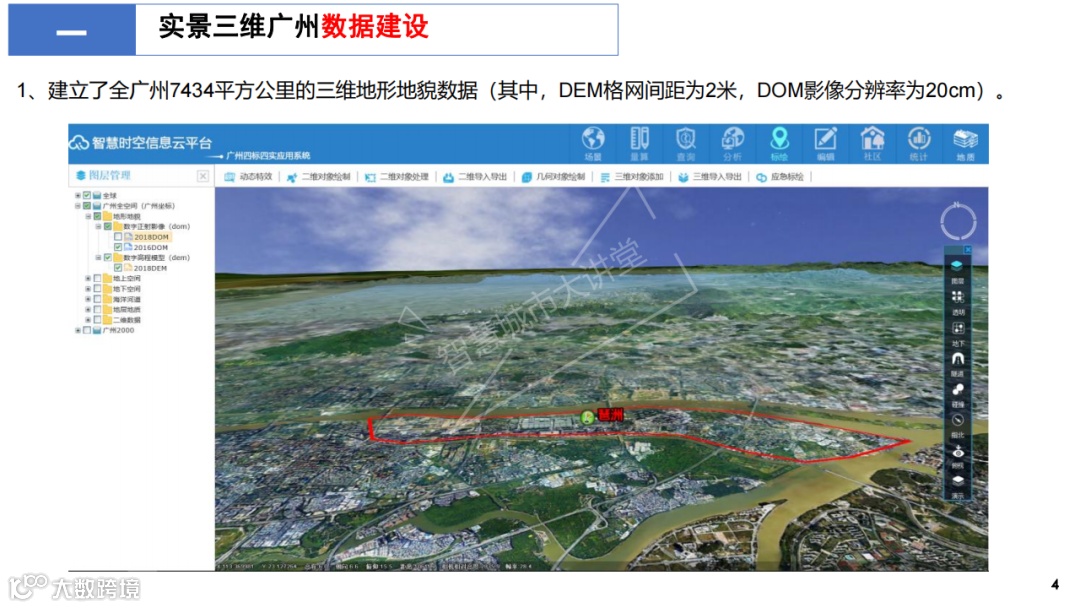Disable the 2016DOM layer checkbox
Image resolution: width=1080 pixels, height=608 pixels.
point(118,247)
